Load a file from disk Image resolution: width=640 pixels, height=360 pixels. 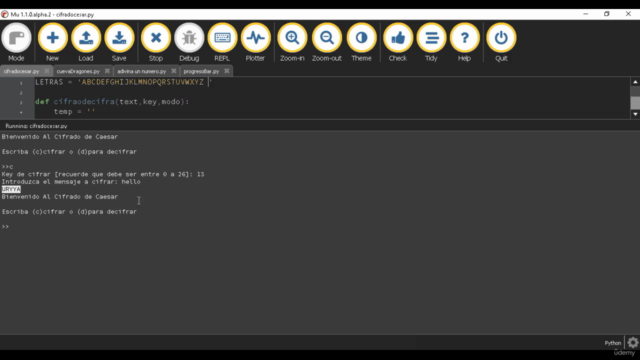[x=86, y=42]
